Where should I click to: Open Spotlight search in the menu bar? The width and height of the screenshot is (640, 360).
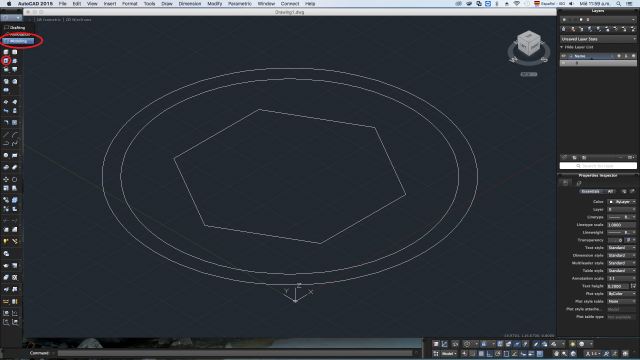[619, 4]
